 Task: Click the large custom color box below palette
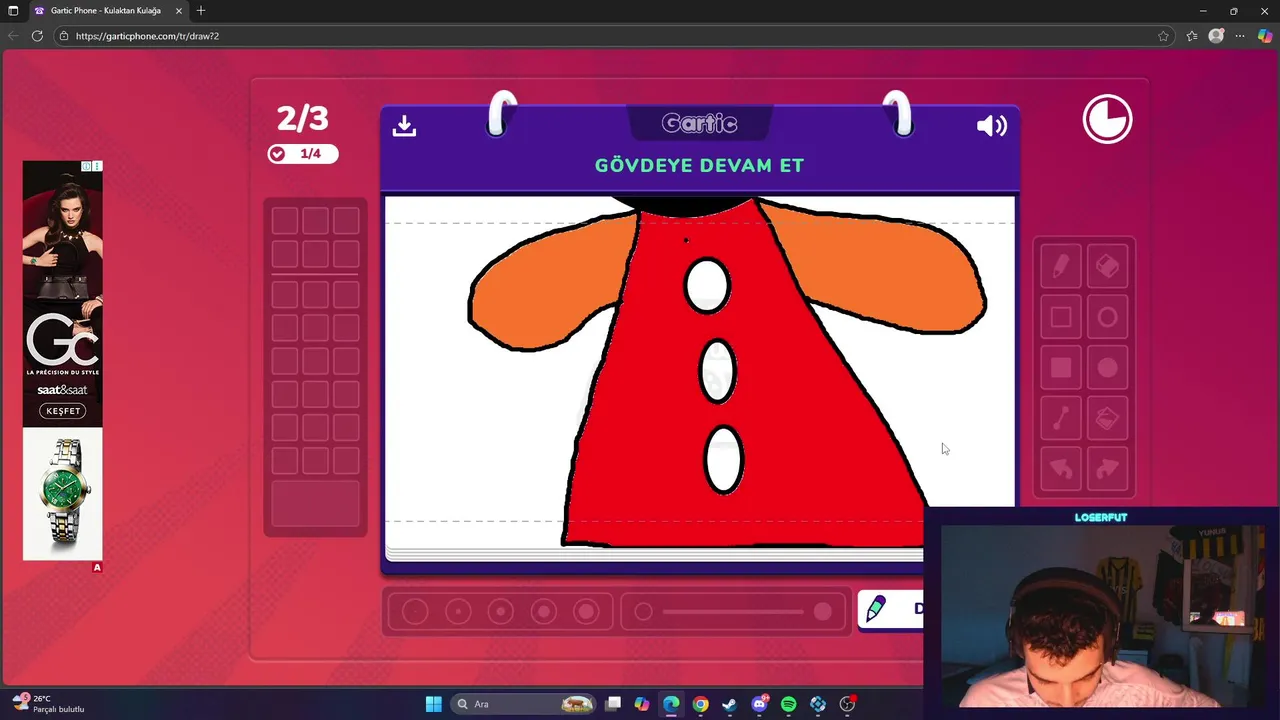pos(315,503)
